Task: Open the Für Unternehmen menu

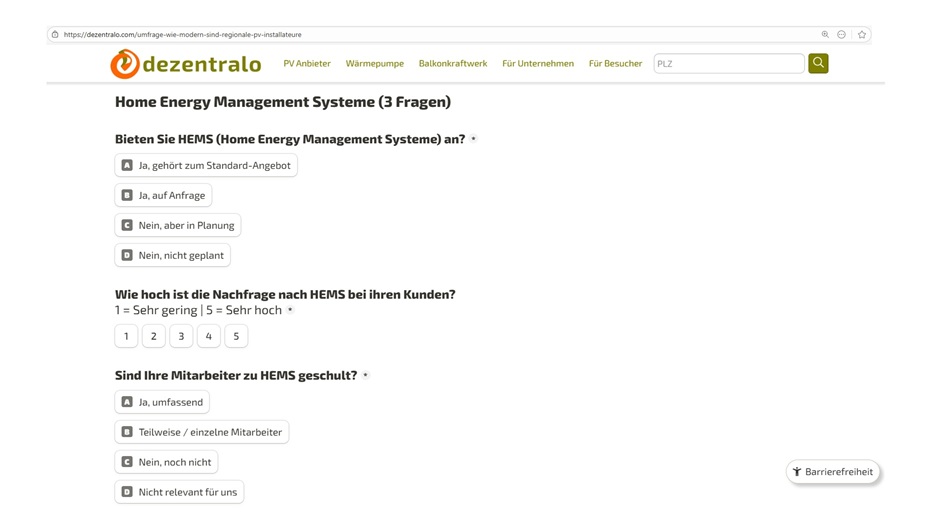Action: [538, 64]
